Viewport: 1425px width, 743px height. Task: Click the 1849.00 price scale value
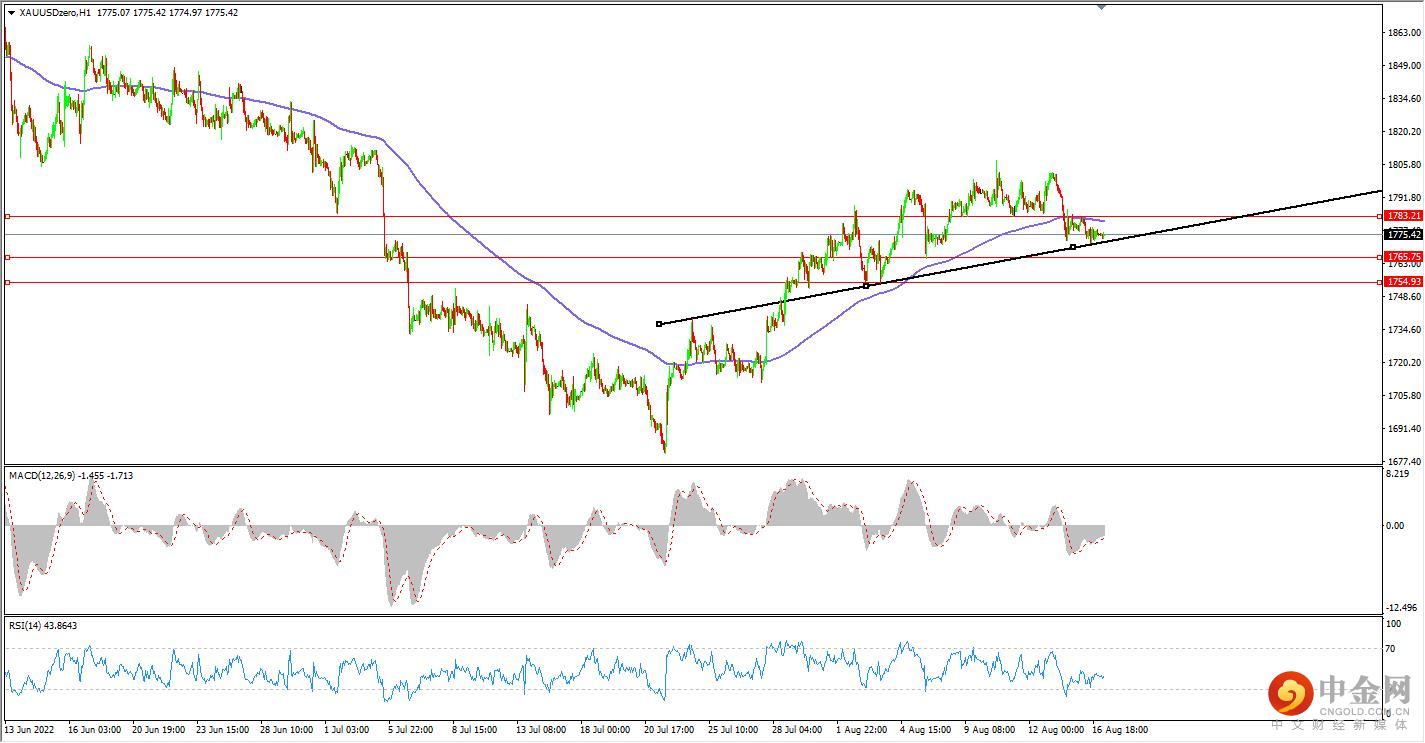[1403, 65]
